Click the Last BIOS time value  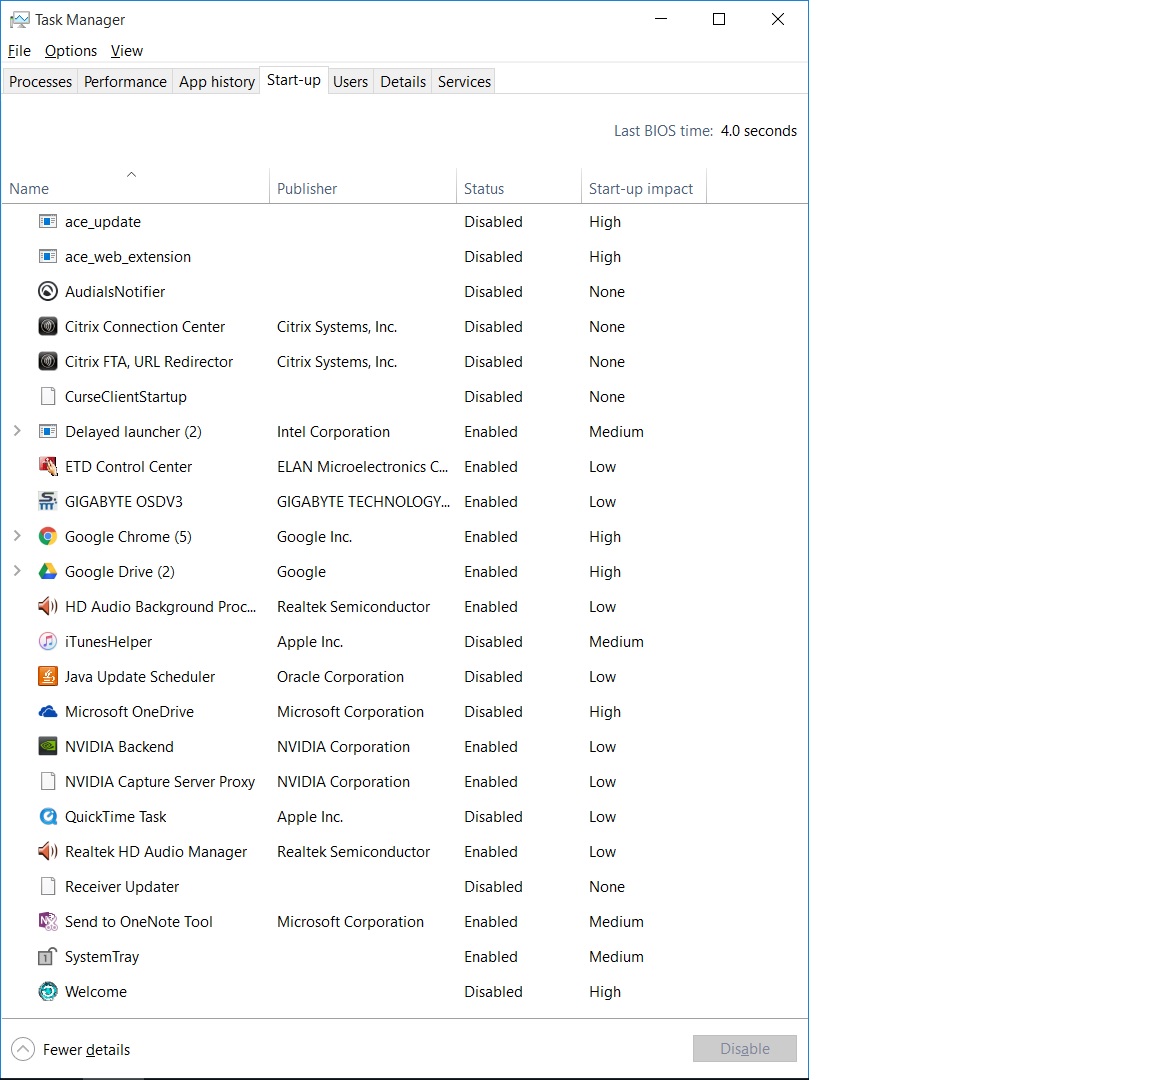758,131
